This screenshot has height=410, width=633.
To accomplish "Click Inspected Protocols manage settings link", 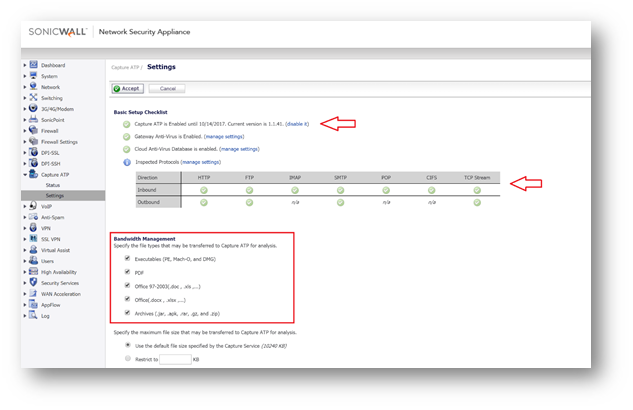I will coord(201,162).
